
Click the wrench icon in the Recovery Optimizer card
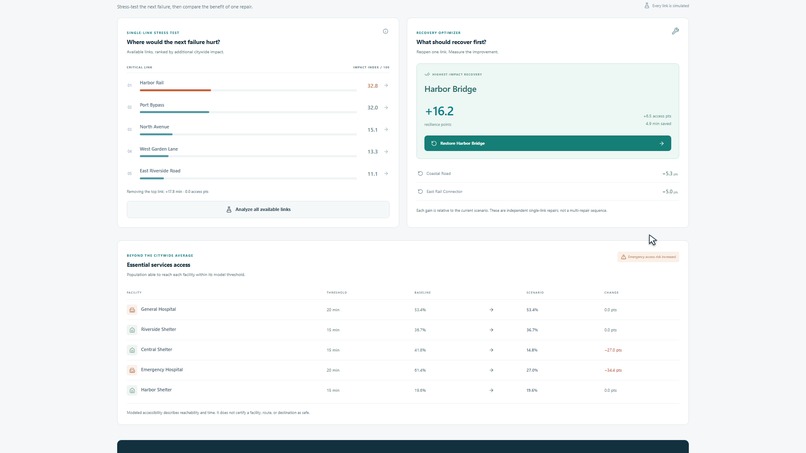pos(675,31)
